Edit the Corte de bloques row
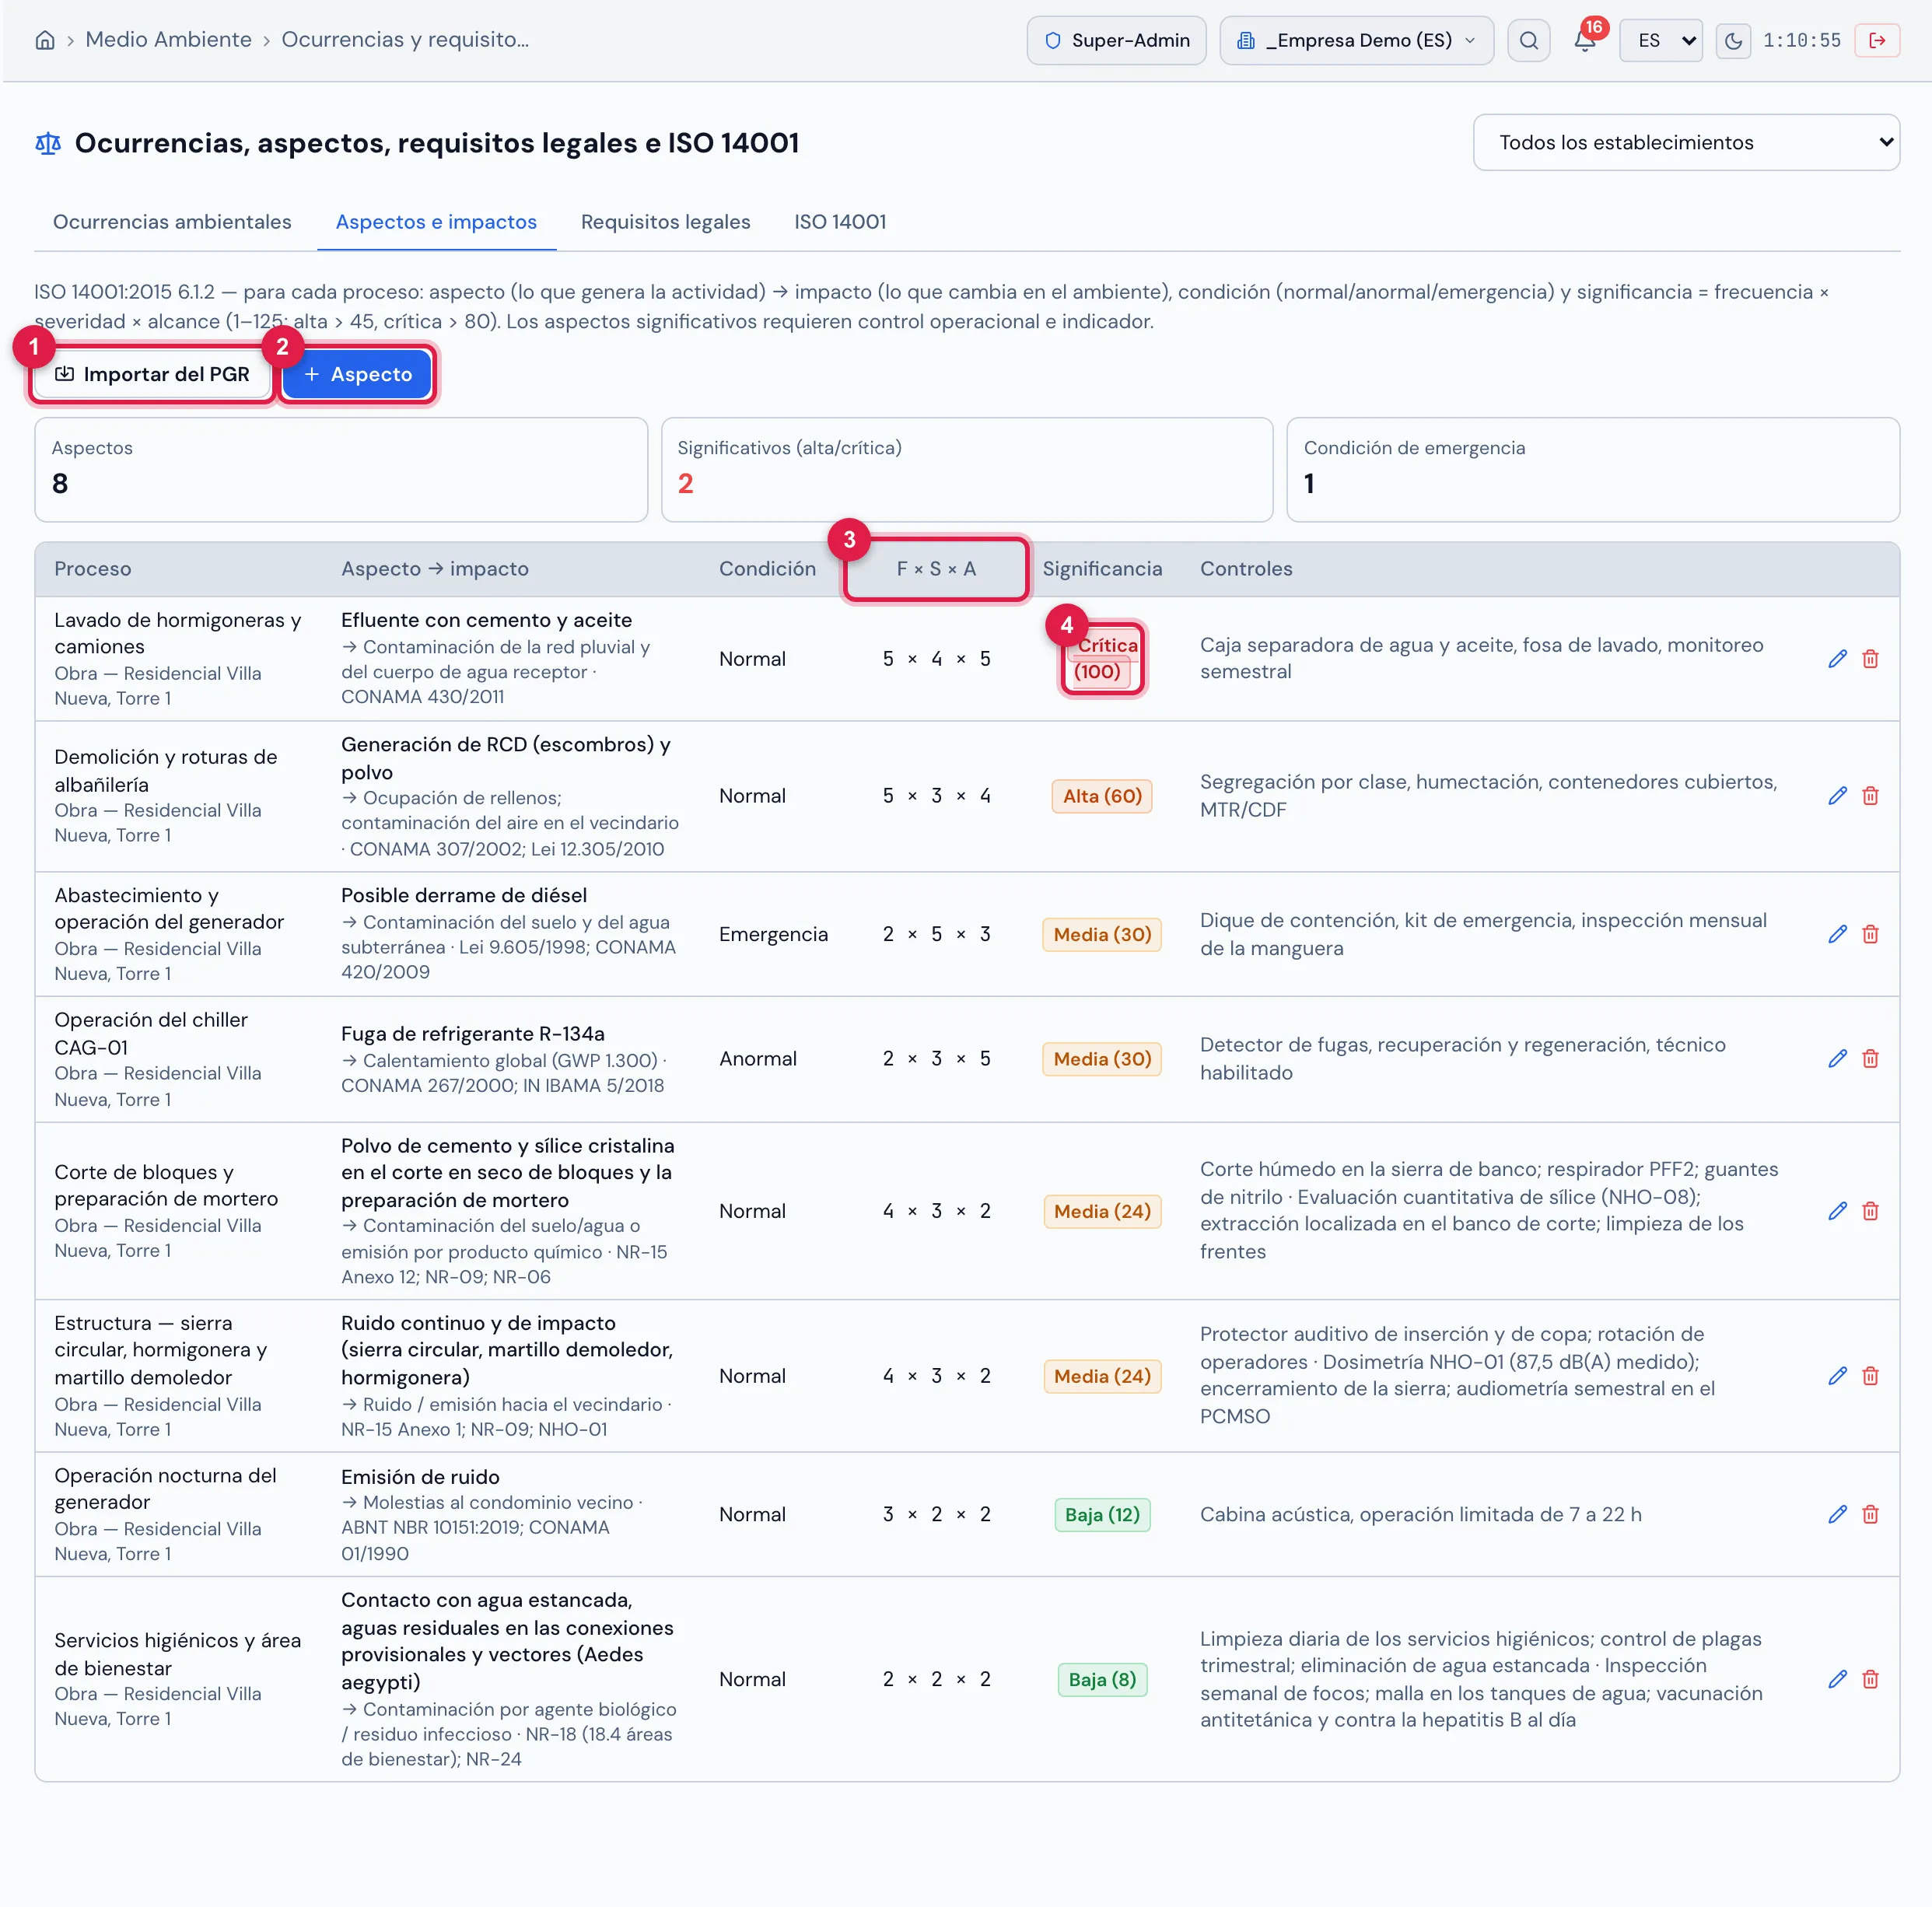This screenshot has height=1907, width=1932. tap(1837, 1211)
